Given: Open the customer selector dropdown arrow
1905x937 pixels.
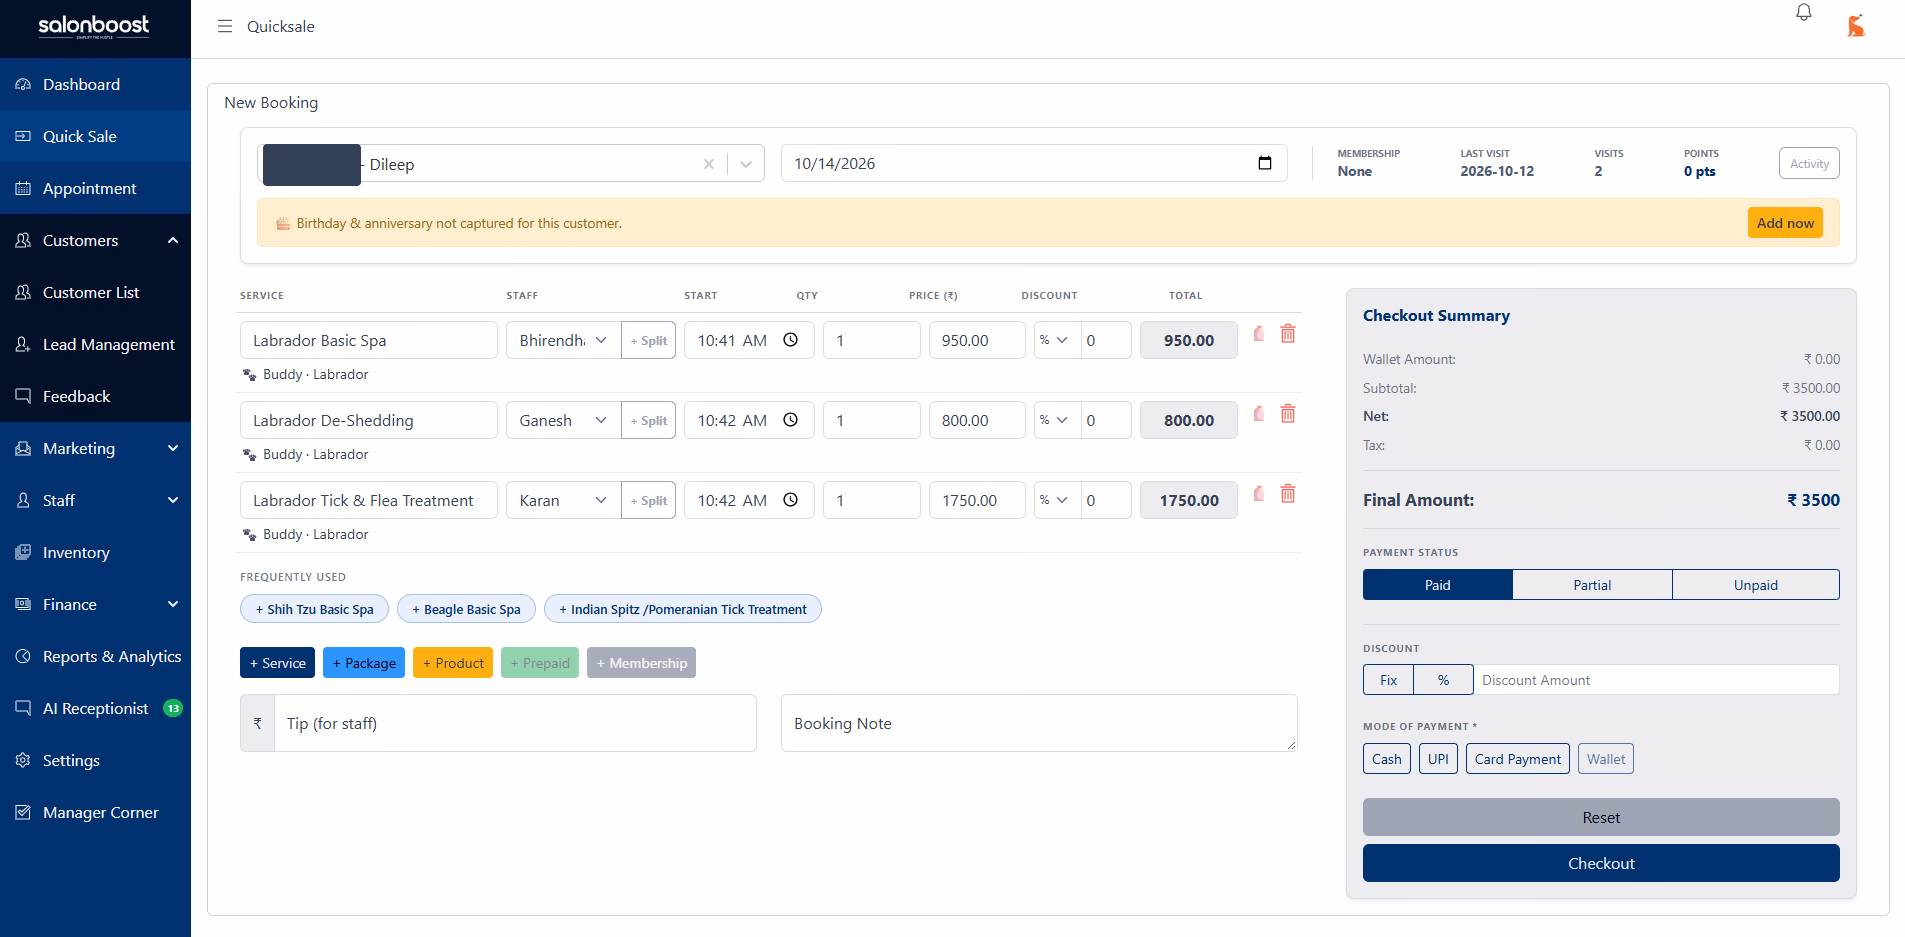Looking at the screenshot, I should pyautogui.click(x=746, y=164).
